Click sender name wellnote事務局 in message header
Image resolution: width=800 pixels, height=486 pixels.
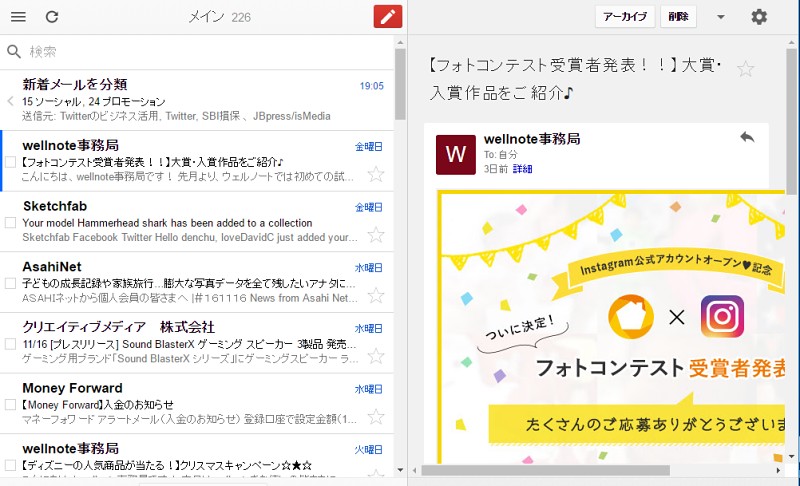click(532, 139)
